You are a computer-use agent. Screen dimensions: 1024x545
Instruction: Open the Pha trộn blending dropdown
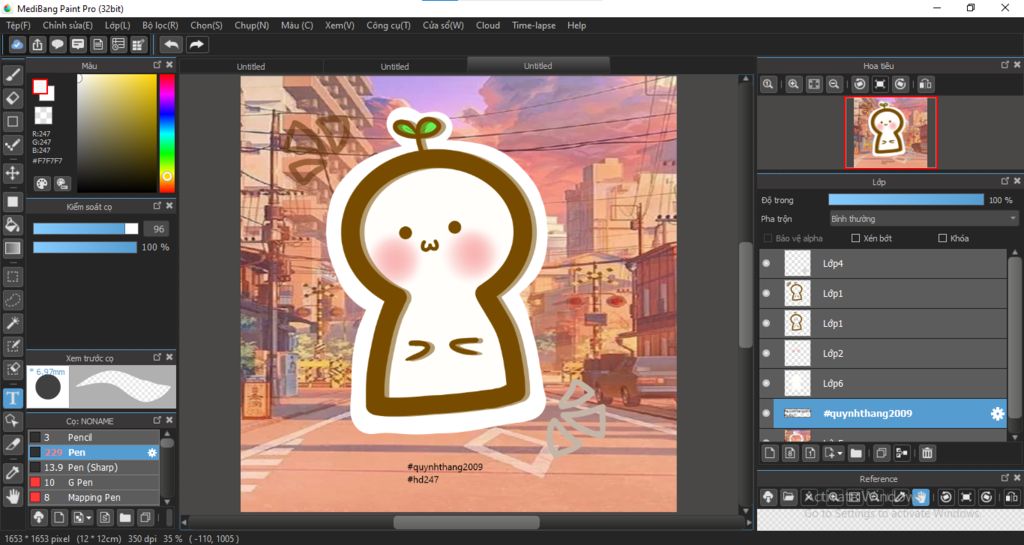point(923,219)
